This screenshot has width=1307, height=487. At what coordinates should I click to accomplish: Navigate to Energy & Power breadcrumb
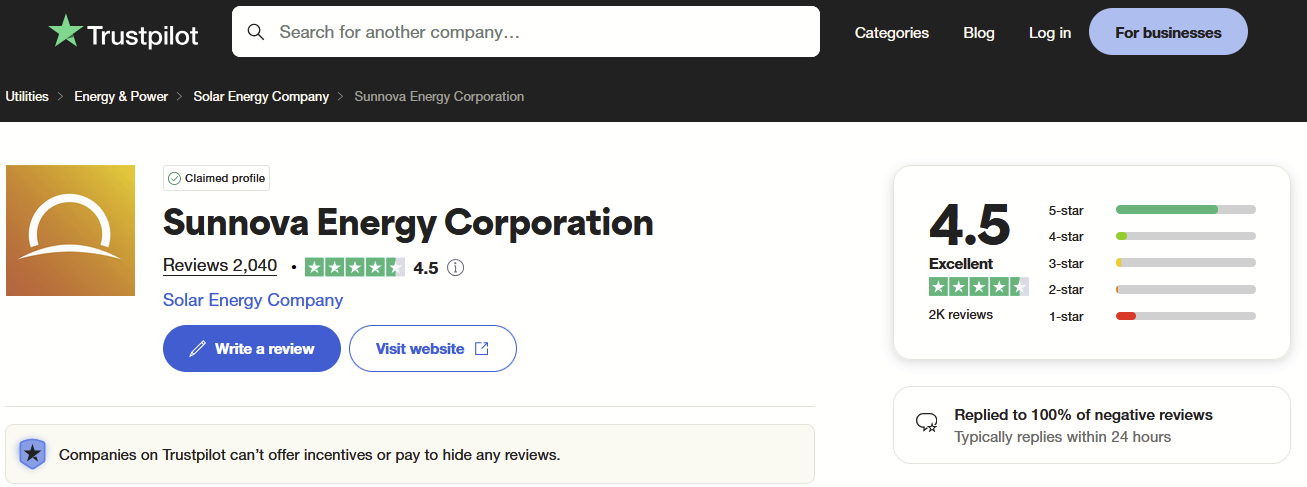point(121,97)
